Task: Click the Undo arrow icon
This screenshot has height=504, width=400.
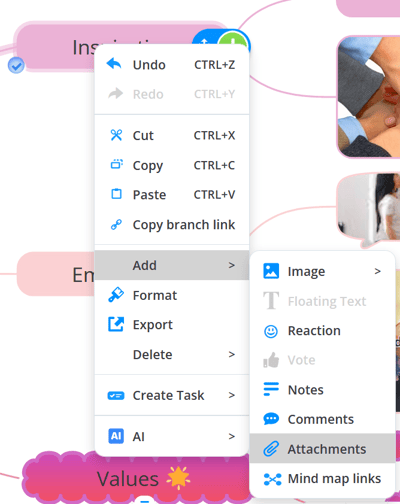Action: point(114,63)
